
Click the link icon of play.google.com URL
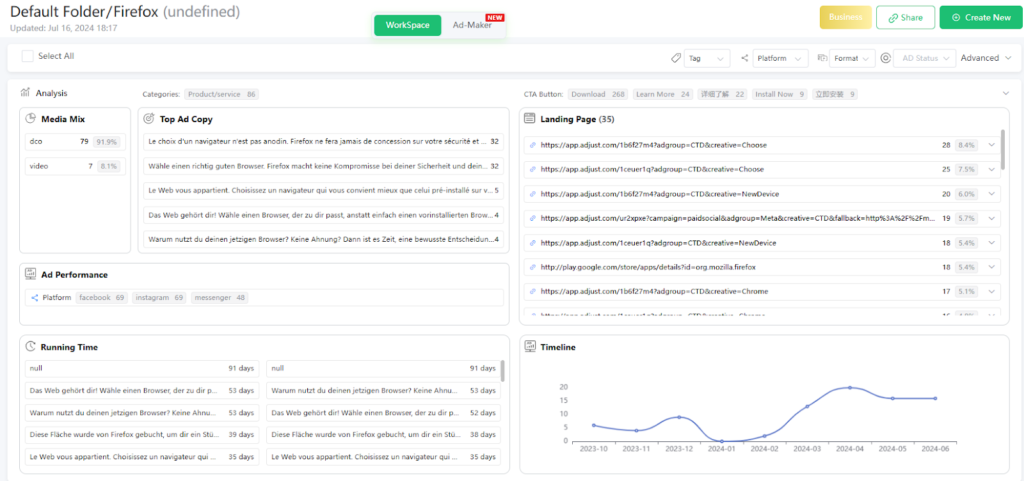533,268
